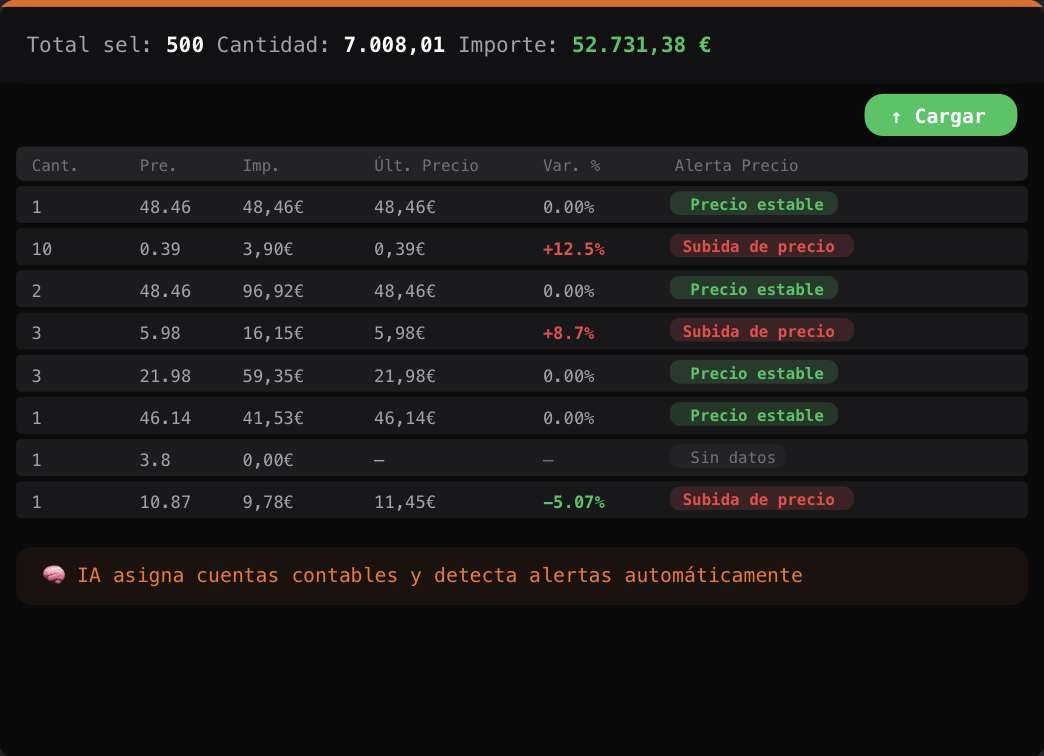Click the +8.7% variation value
Viewport: 1044px width, 756px height.
tap(568, 333)
